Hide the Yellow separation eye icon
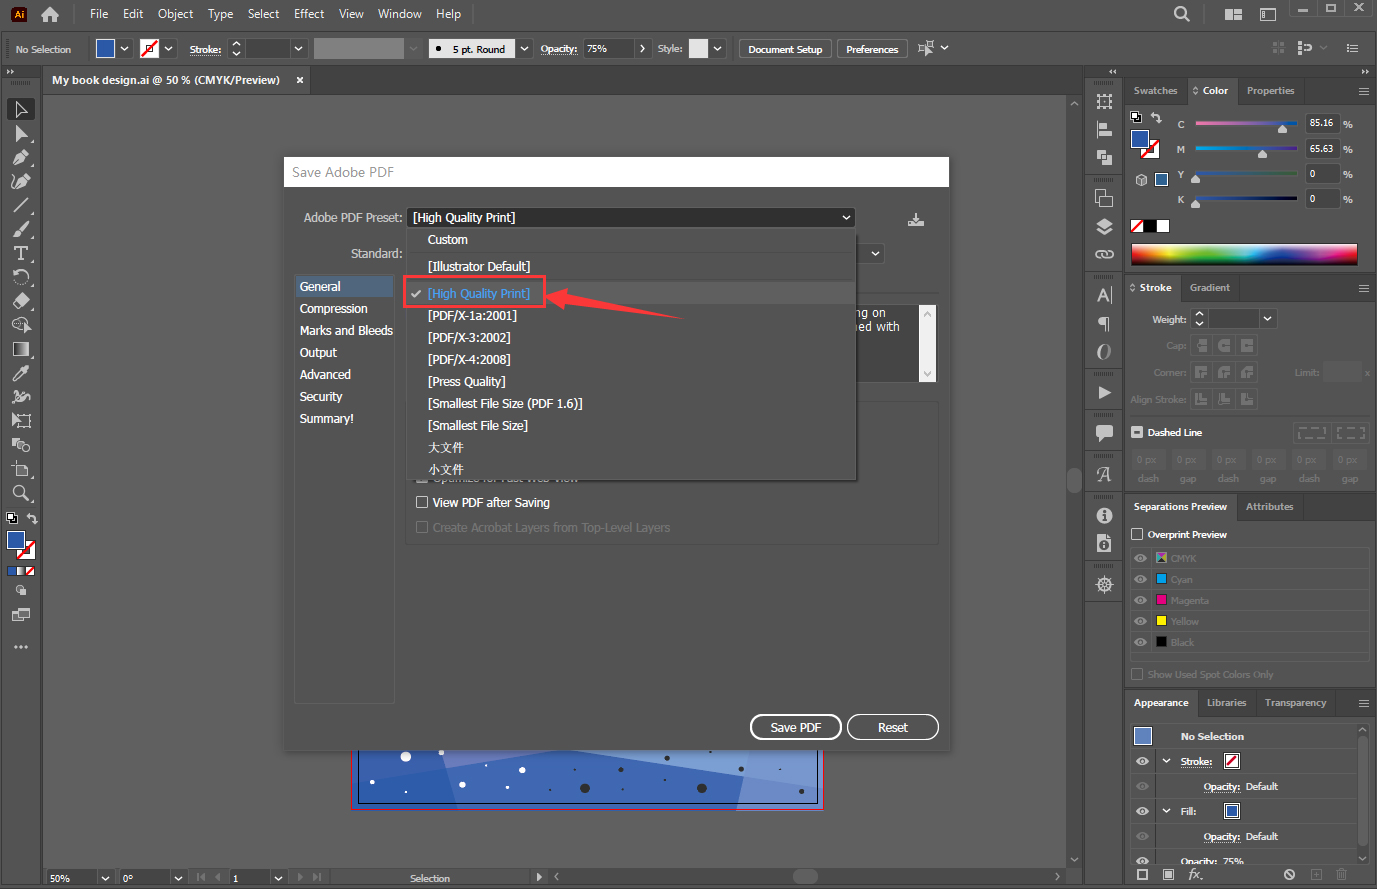The image size is (1377, 890). tap(1140, 621)
